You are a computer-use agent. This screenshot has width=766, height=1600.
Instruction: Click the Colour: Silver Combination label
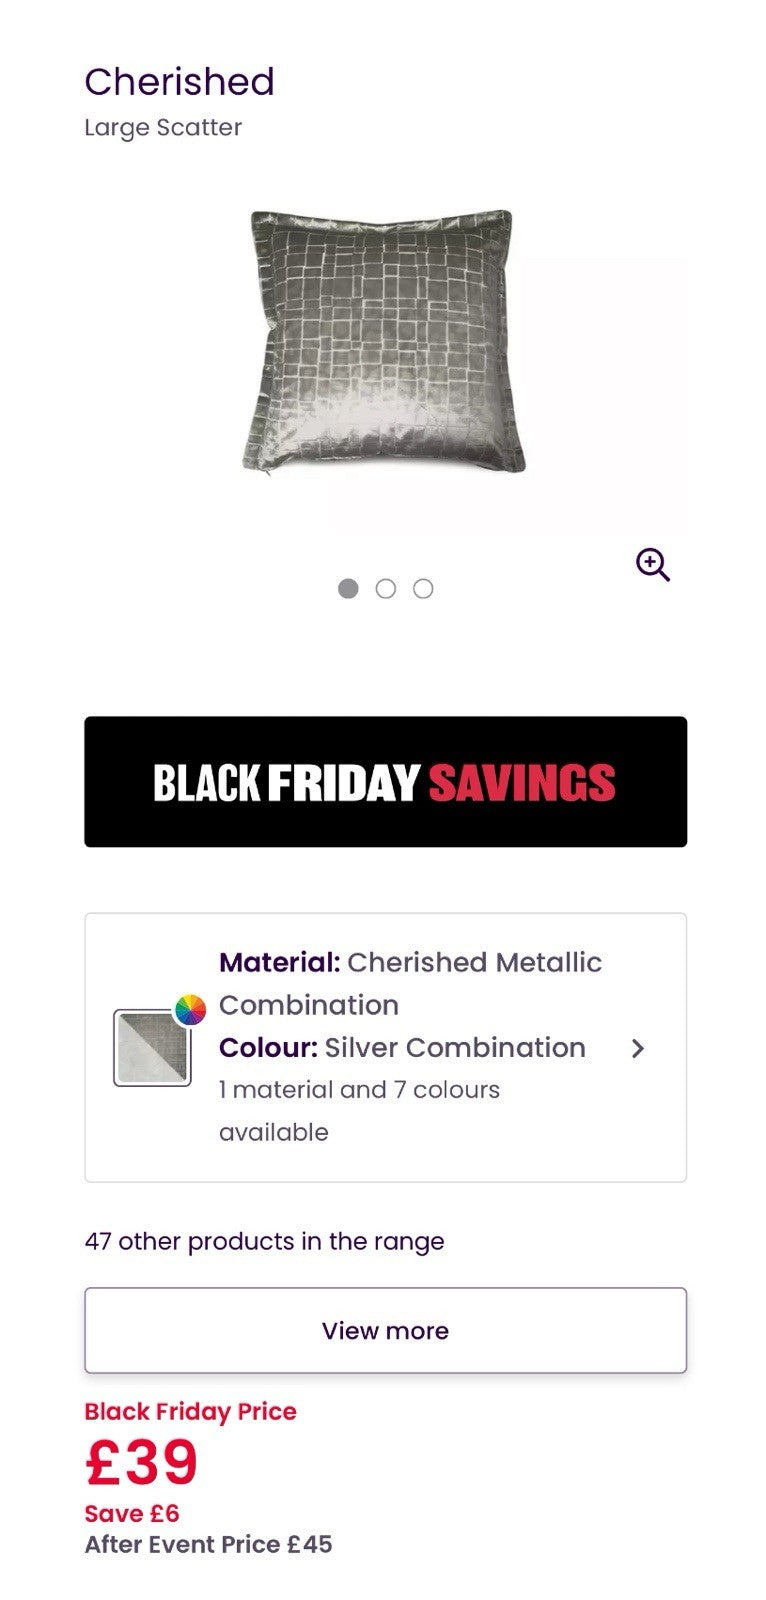coord(402,1048)
